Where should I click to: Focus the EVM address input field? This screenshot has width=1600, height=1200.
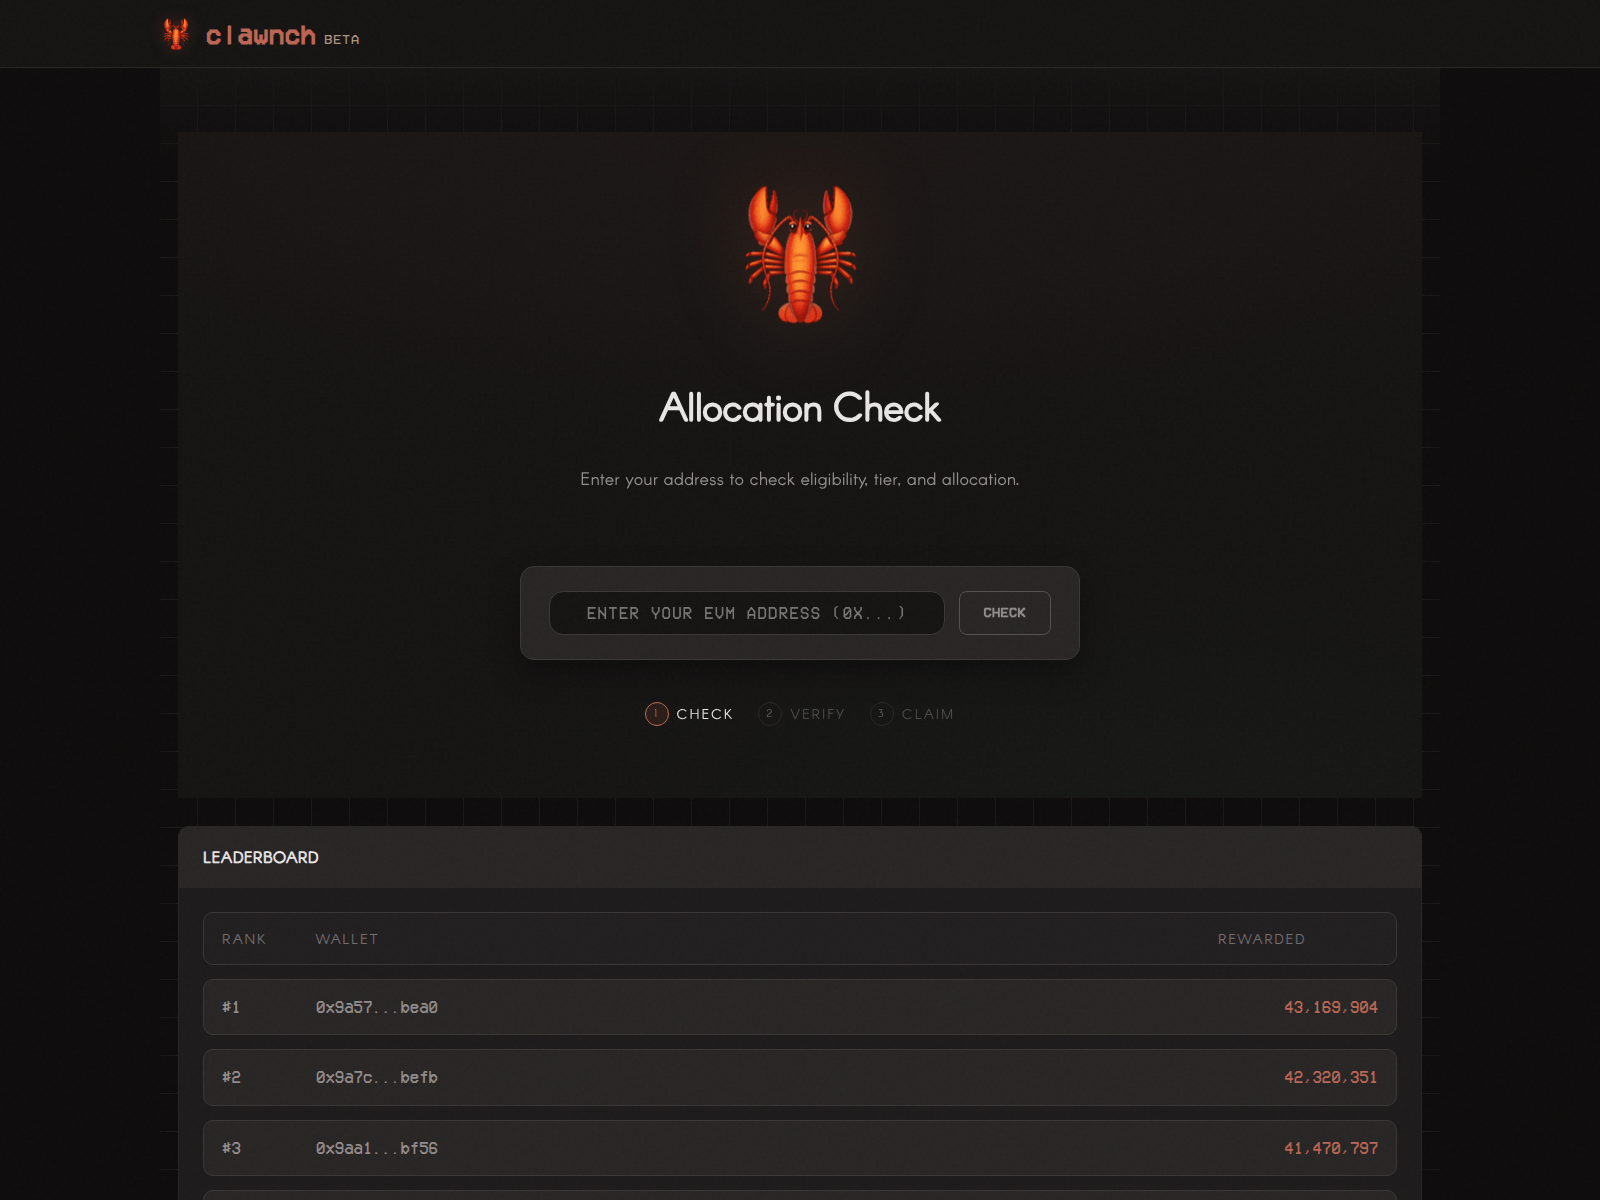pyautogui.click(x=747, y=613)
